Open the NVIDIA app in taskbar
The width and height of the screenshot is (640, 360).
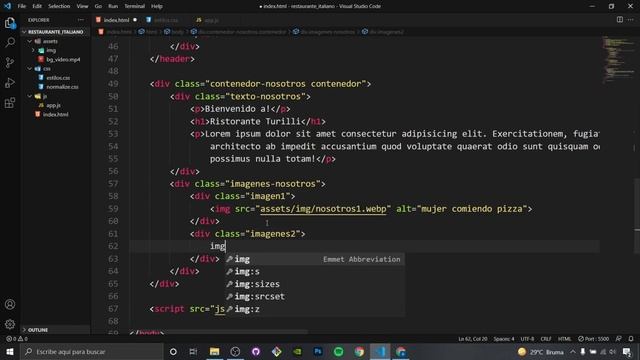click(x=297, y=351)
